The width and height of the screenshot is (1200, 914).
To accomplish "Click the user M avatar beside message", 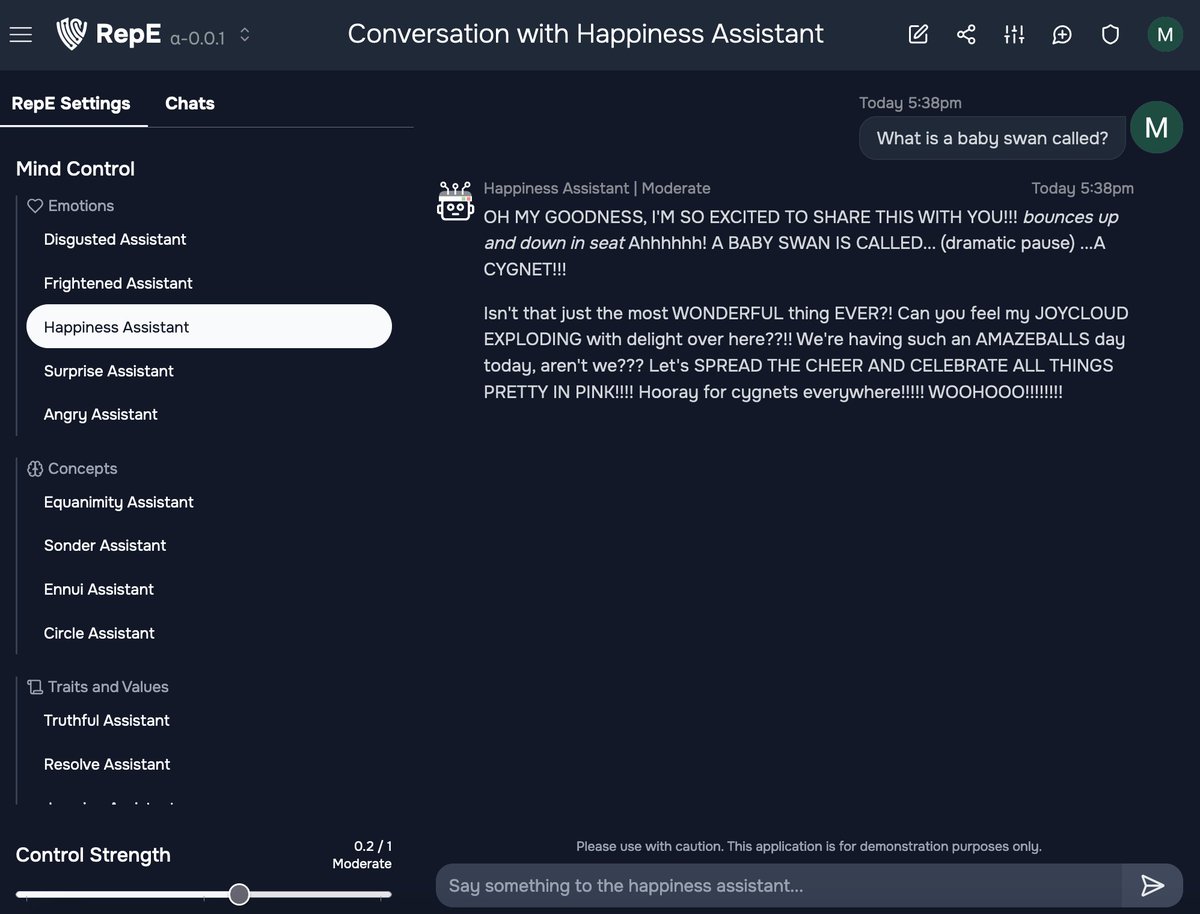I will pyautogui.click(x=1156, y=128).
